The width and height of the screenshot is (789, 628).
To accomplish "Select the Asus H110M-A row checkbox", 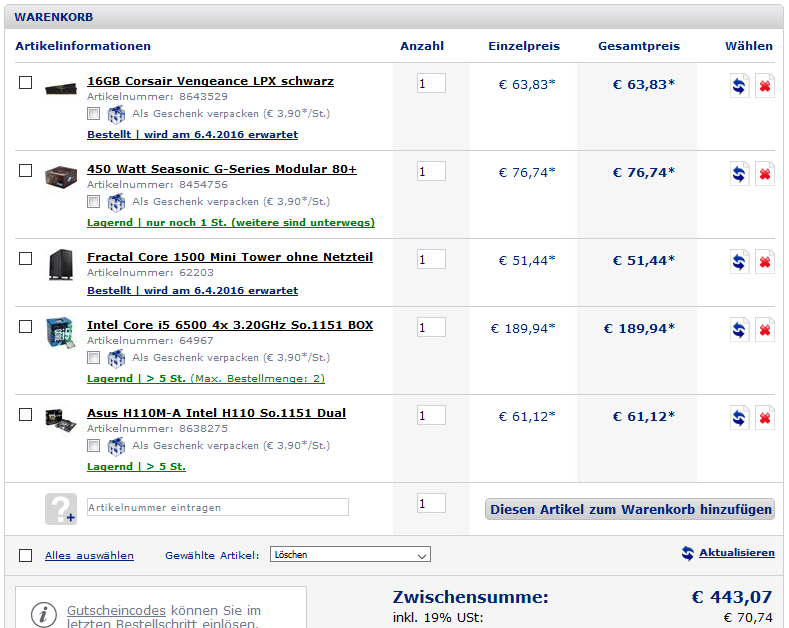I will pos(25,415).
